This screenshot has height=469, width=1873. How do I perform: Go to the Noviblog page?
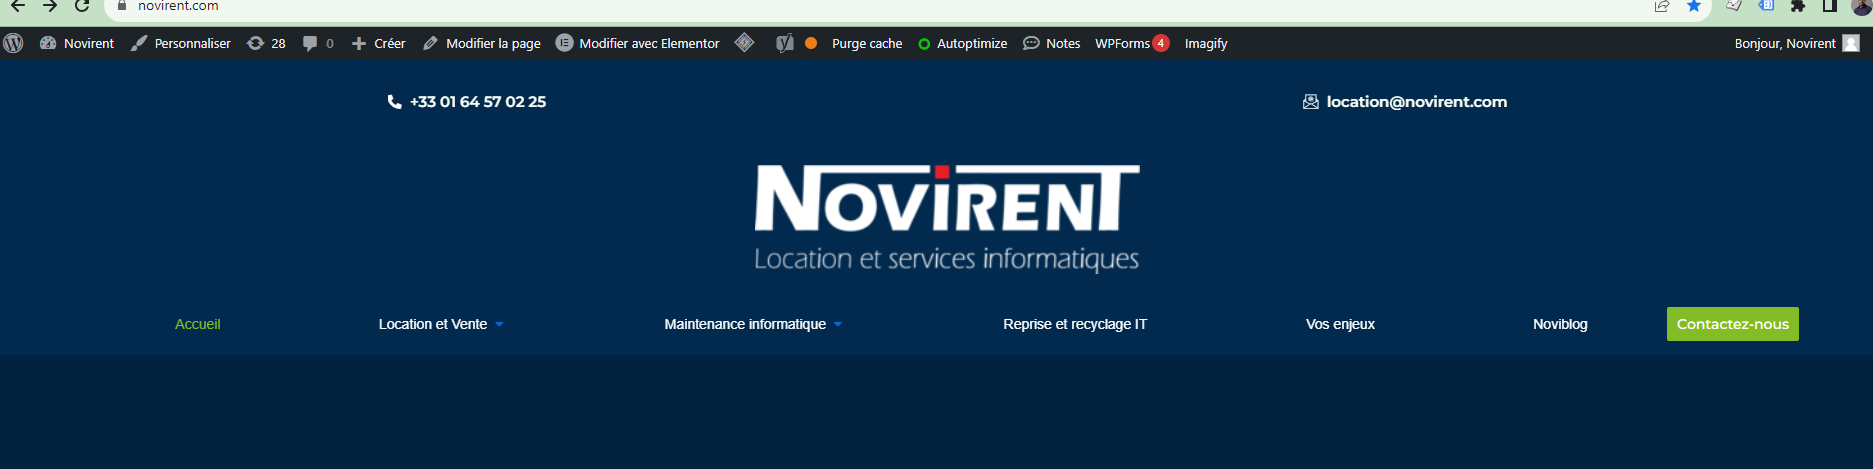(1560, 324)
